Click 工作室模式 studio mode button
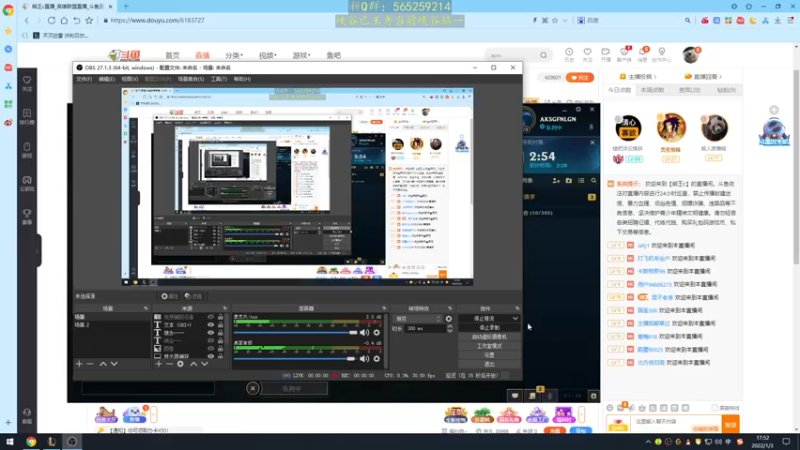The width and height of the screenshot is (800, 450). coord(489,346)
